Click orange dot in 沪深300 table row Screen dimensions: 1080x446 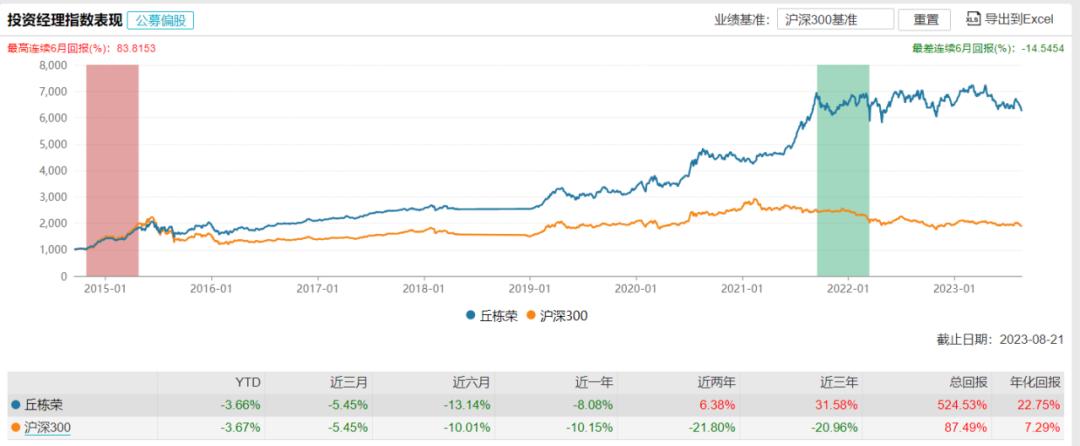pos(14,427)
